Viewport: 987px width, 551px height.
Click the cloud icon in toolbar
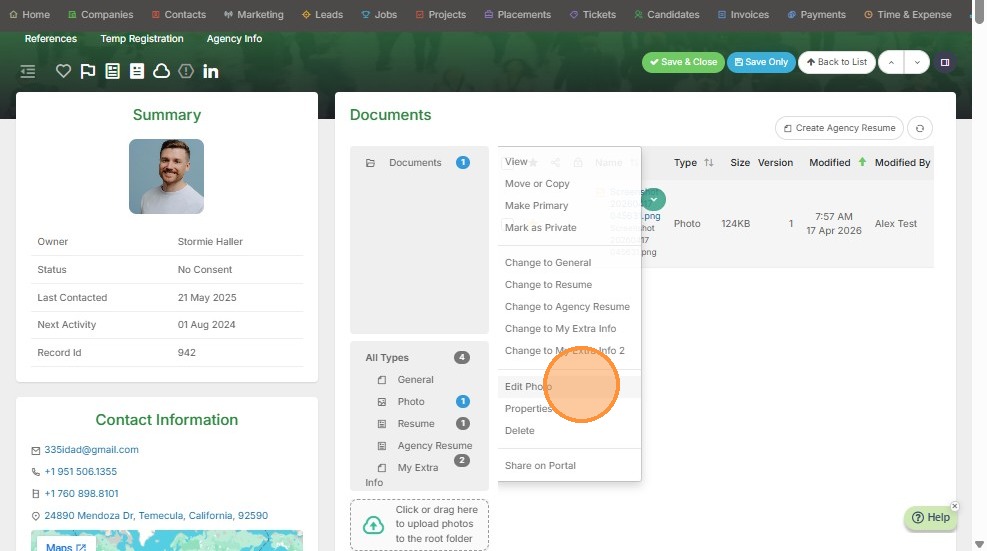click(x=161, y=71)
